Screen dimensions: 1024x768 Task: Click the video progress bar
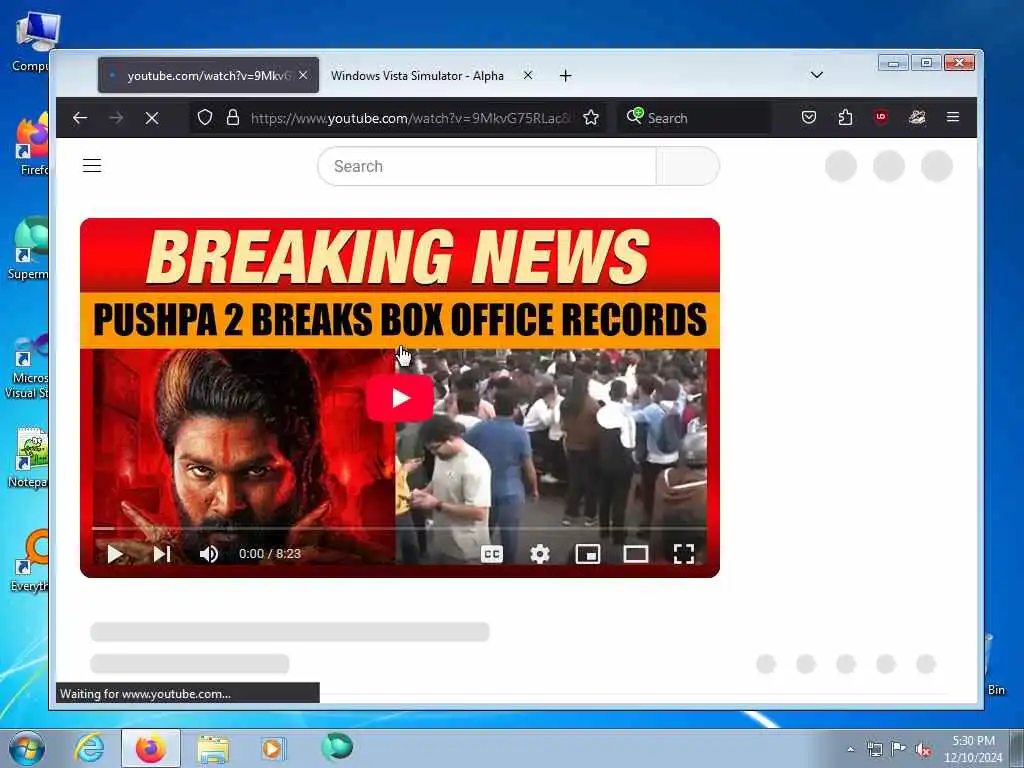[400, 528]
